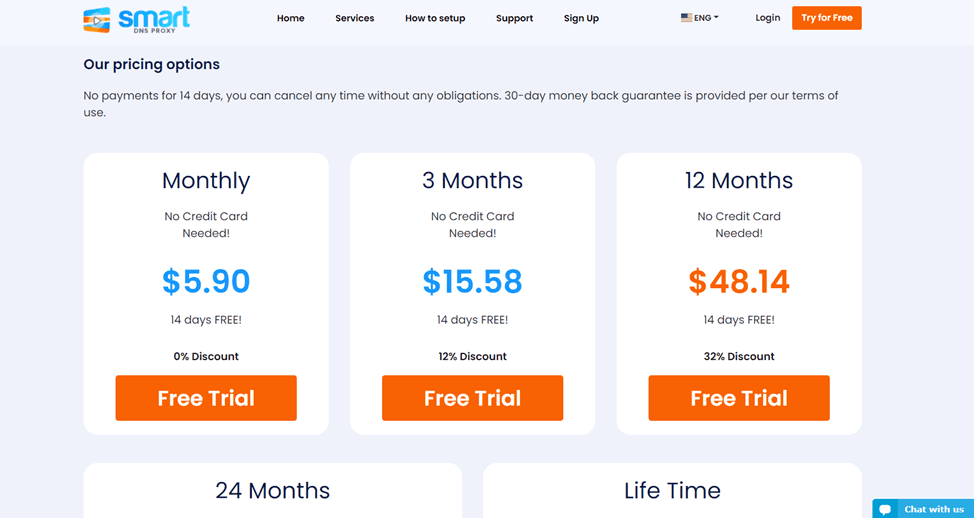Click the $15.58 price on 3 Months
Screen dimensions: 974x518
tap(473, 281)
